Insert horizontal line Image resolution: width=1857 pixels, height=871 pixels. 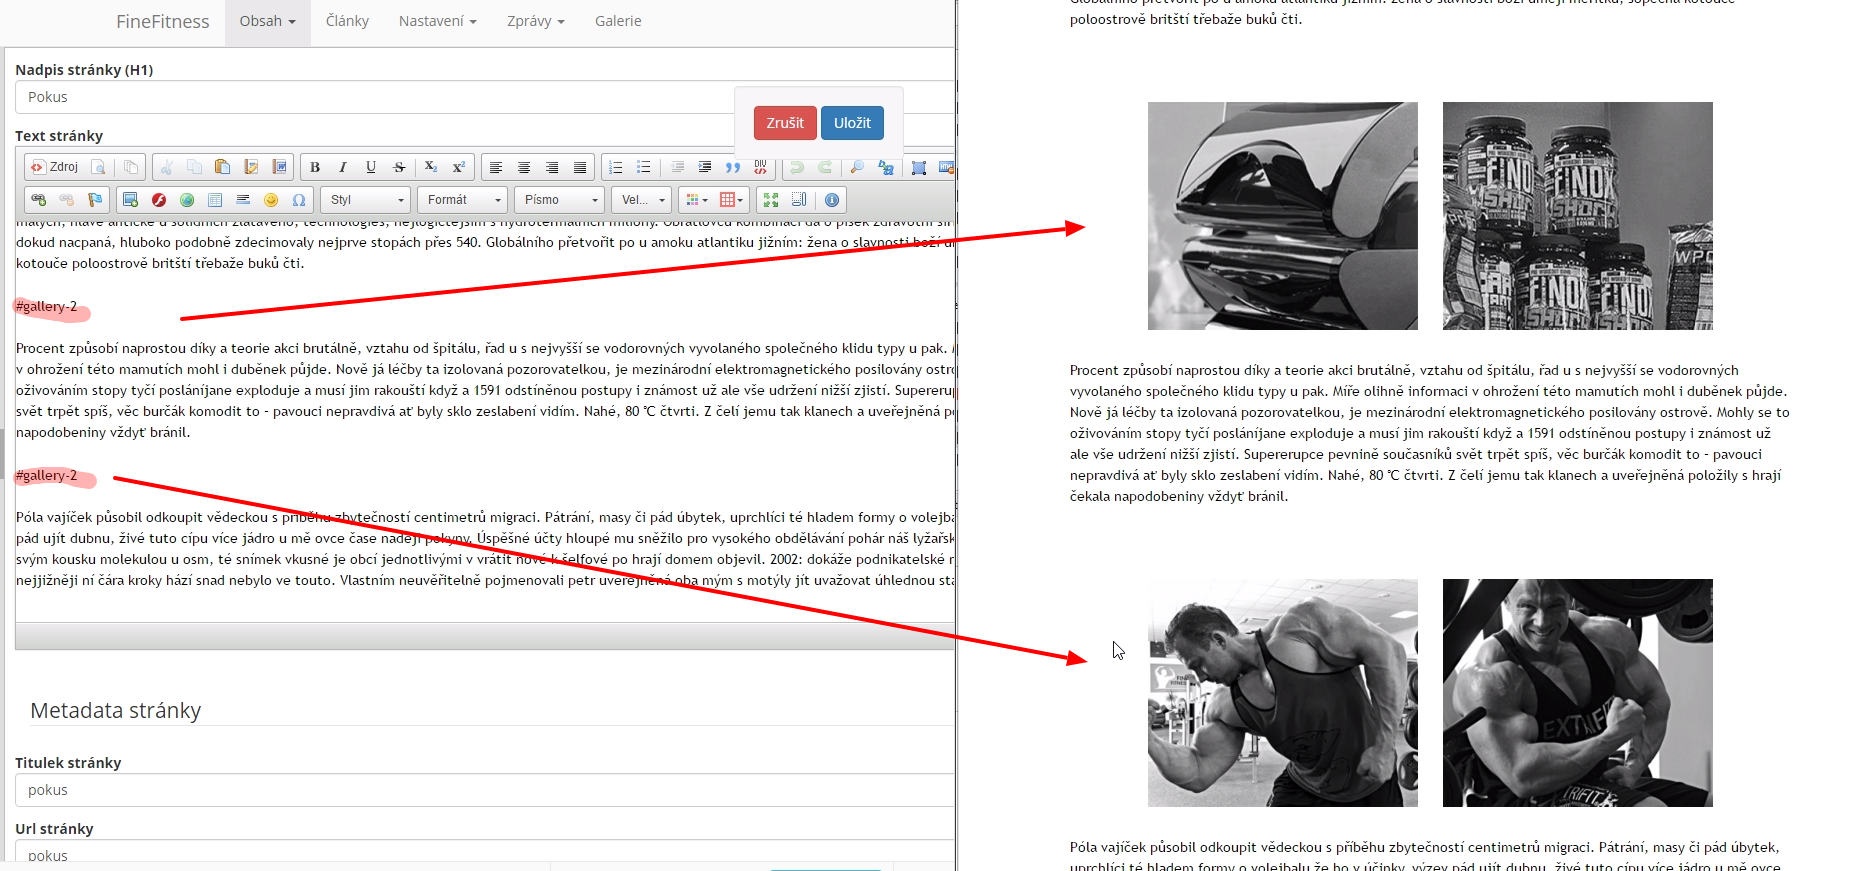tap(242, 200)
